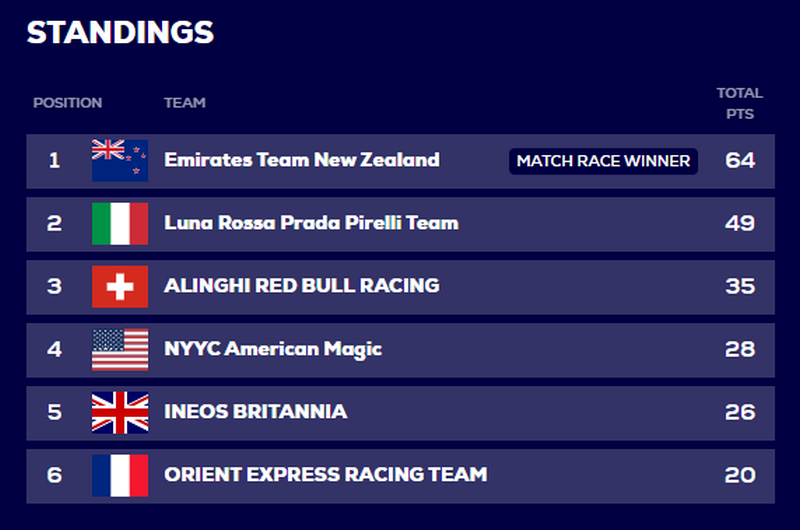The width and height of the screenshot is (800, 530).
Task: Click the United States flag icon
Action: click(x=120, y=349)
